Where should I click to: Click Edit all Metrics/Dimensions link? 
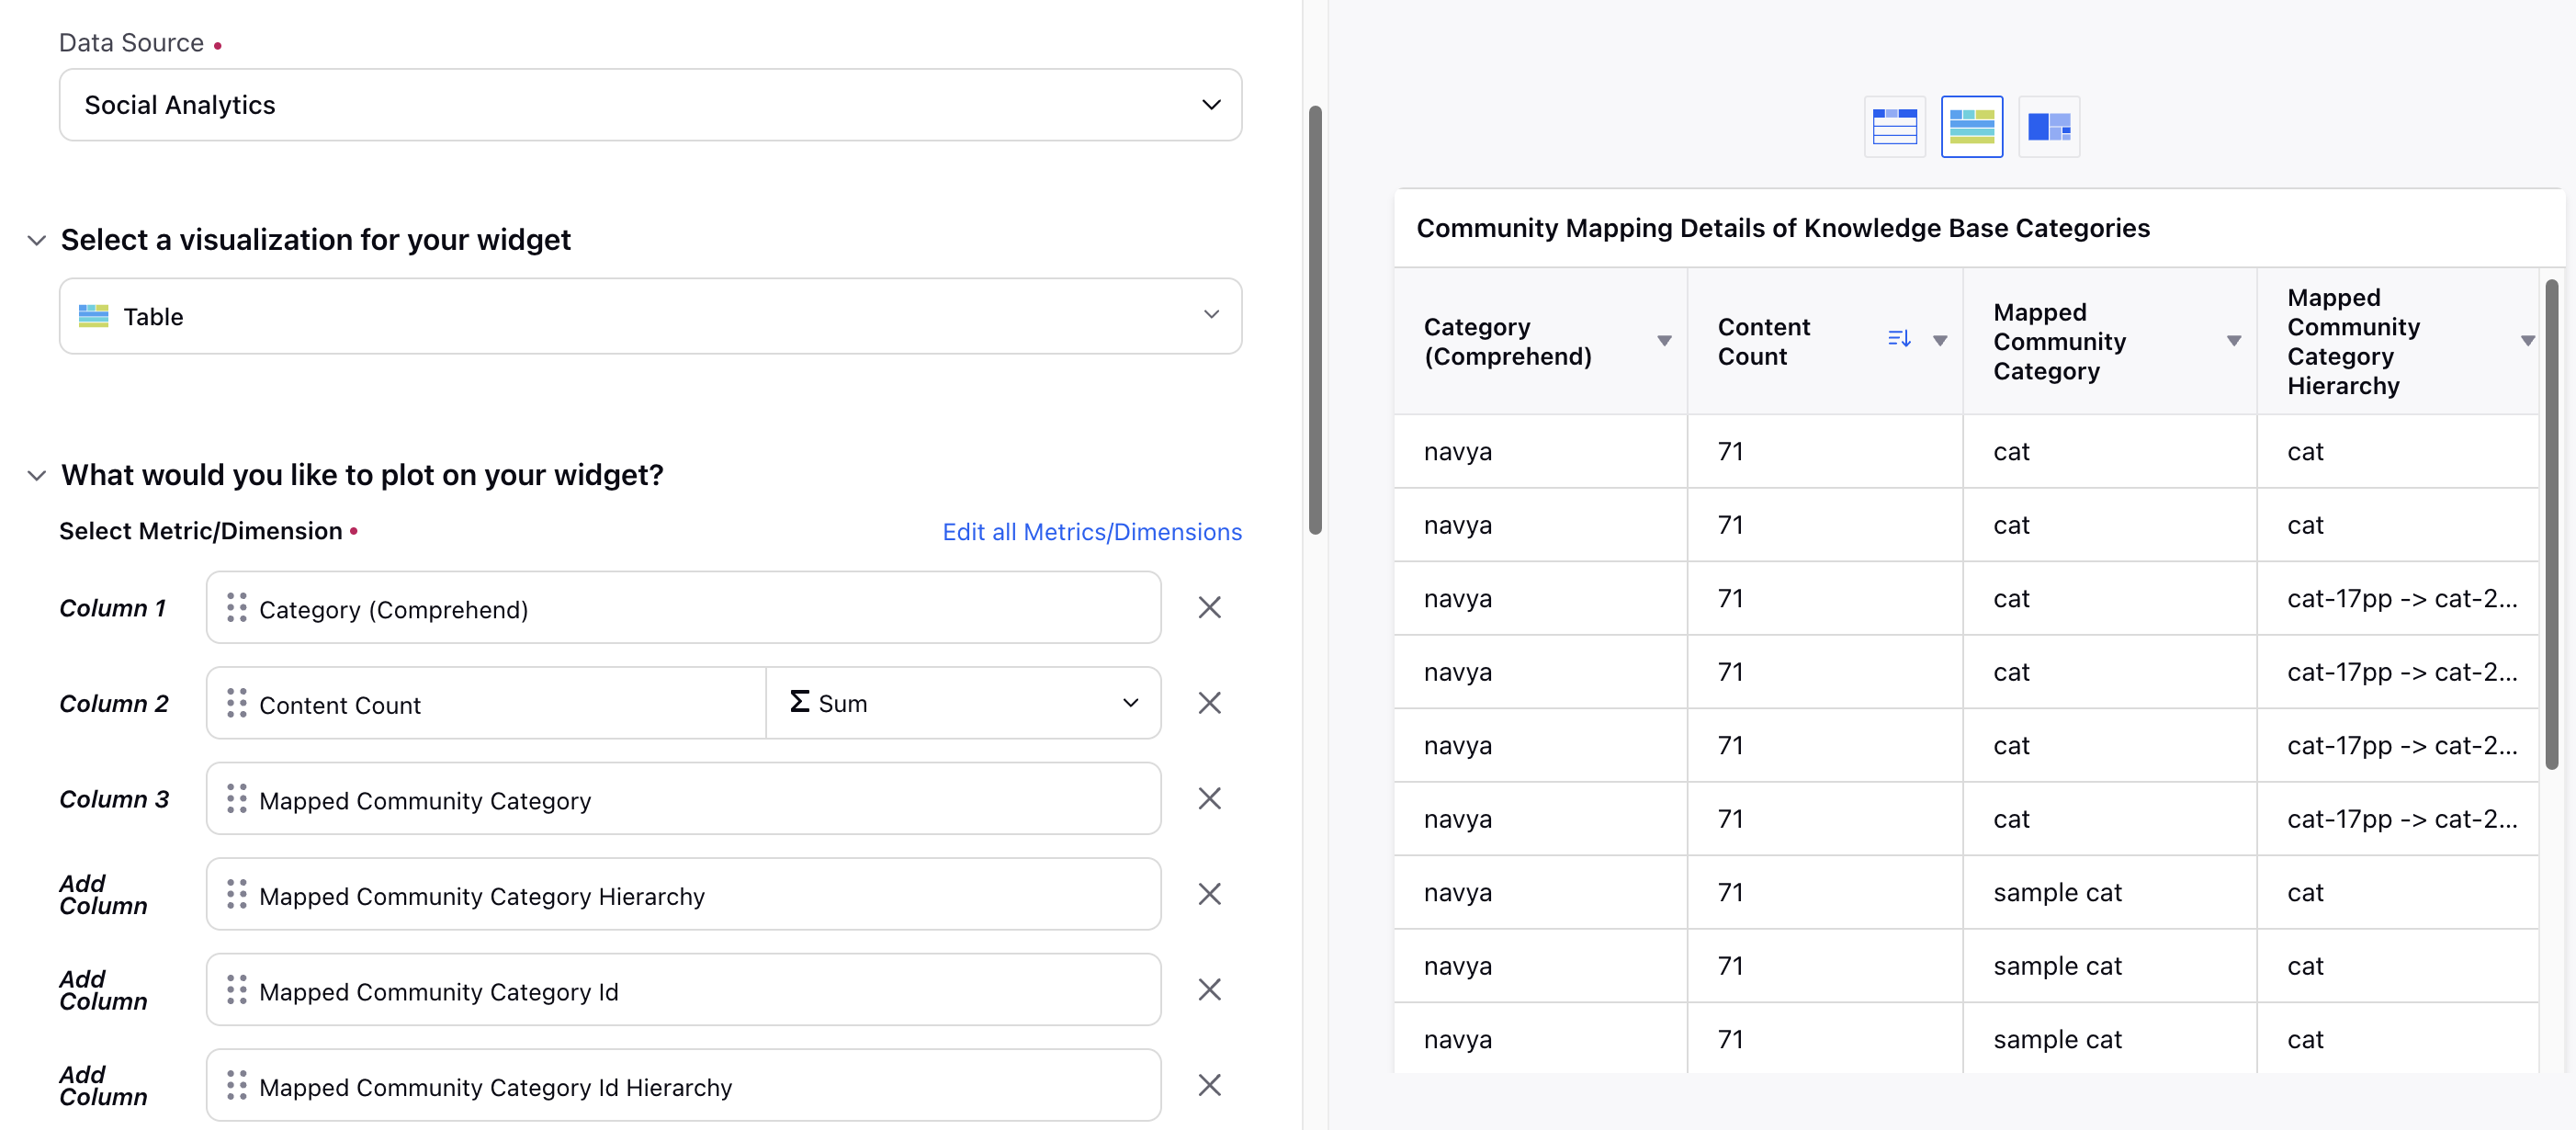(x=1092, y=532)
